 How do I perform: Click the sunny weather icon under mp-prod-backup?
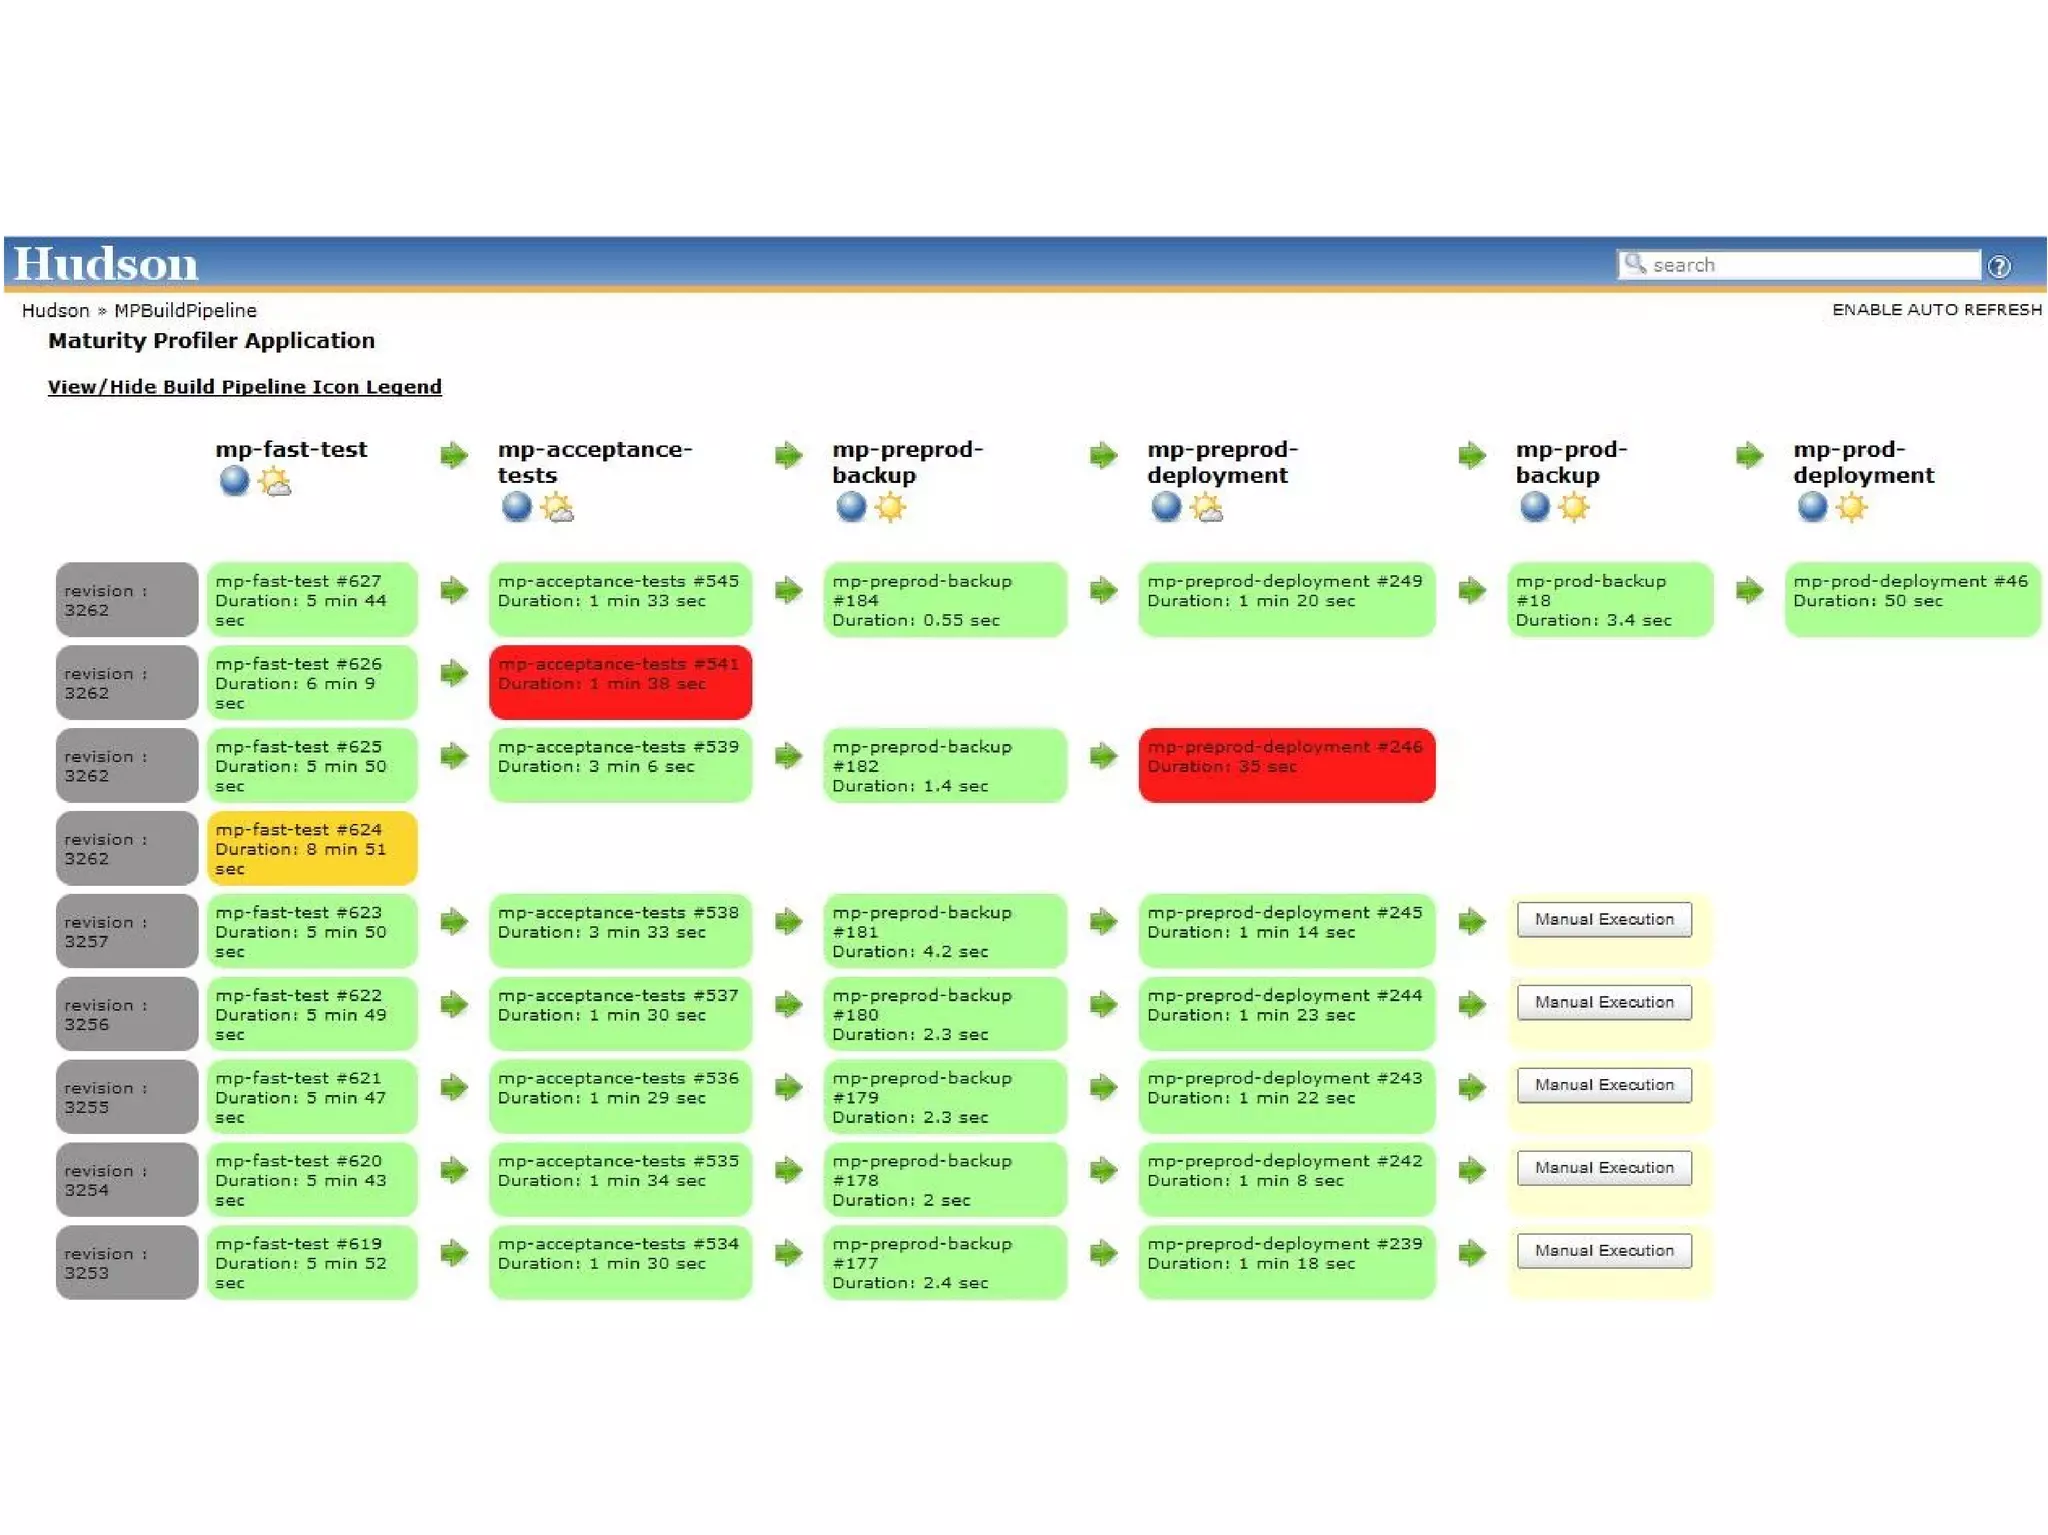(x=1574, y=507)
